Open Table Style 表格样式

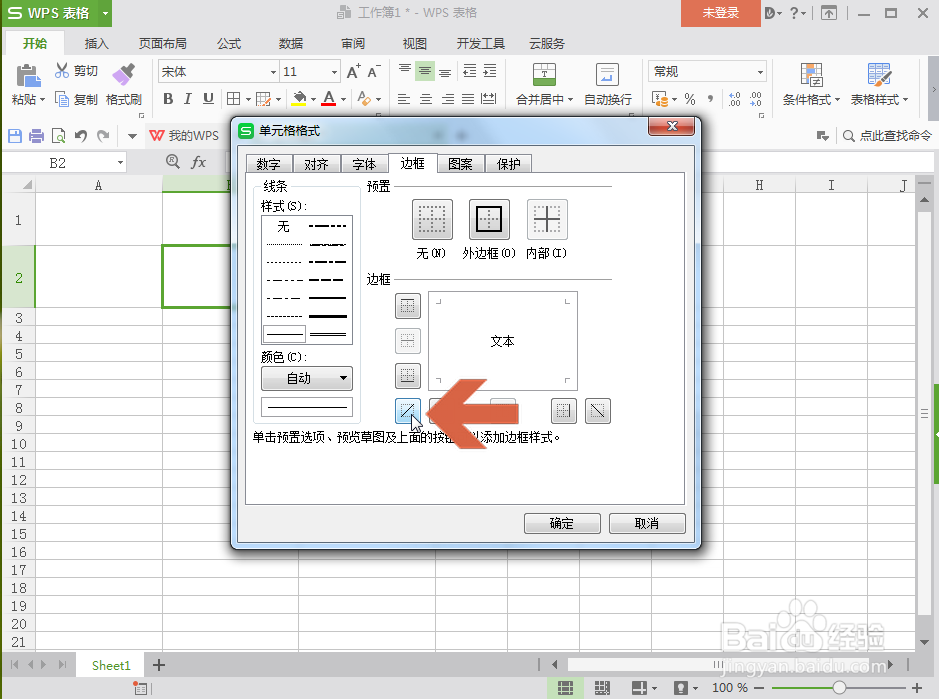(879, 84)
